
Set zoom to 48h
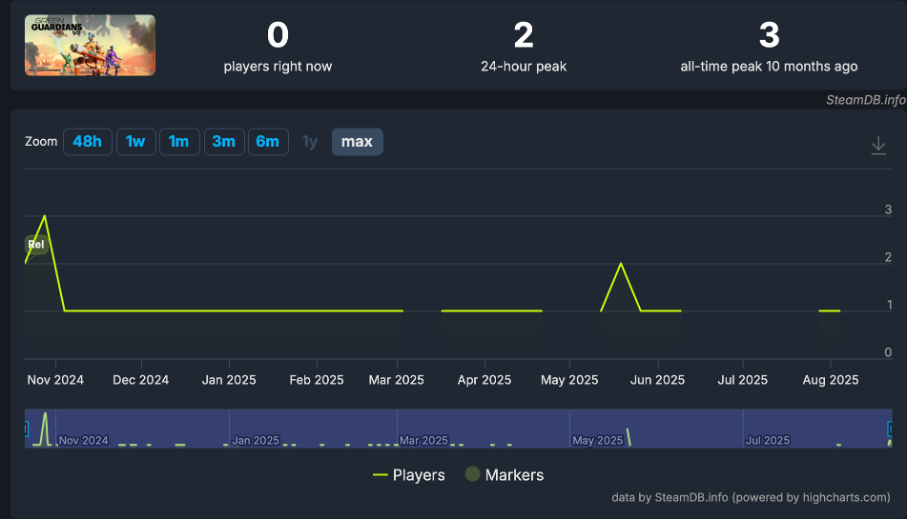coord(87,142)
